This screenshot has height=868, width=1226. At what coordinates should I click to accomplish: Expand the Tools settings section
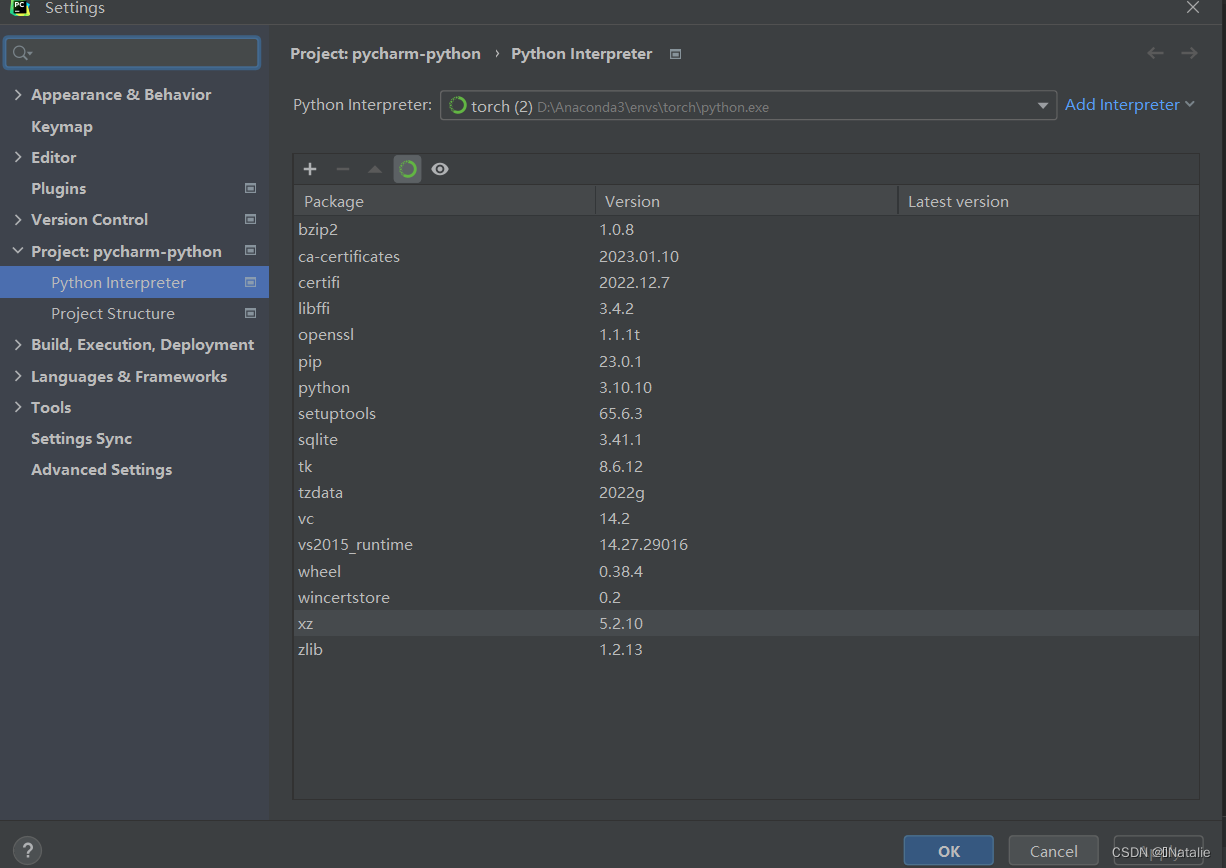click(x=18, y=407)
